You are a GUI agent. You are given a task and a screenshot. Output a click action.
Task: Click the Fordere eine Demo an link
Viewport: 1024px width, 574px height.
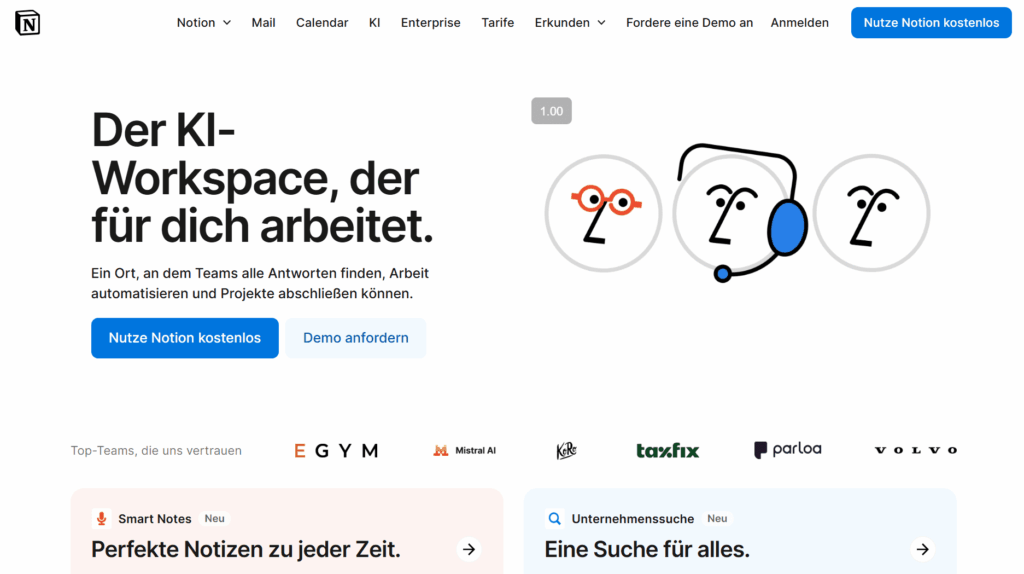689,23
